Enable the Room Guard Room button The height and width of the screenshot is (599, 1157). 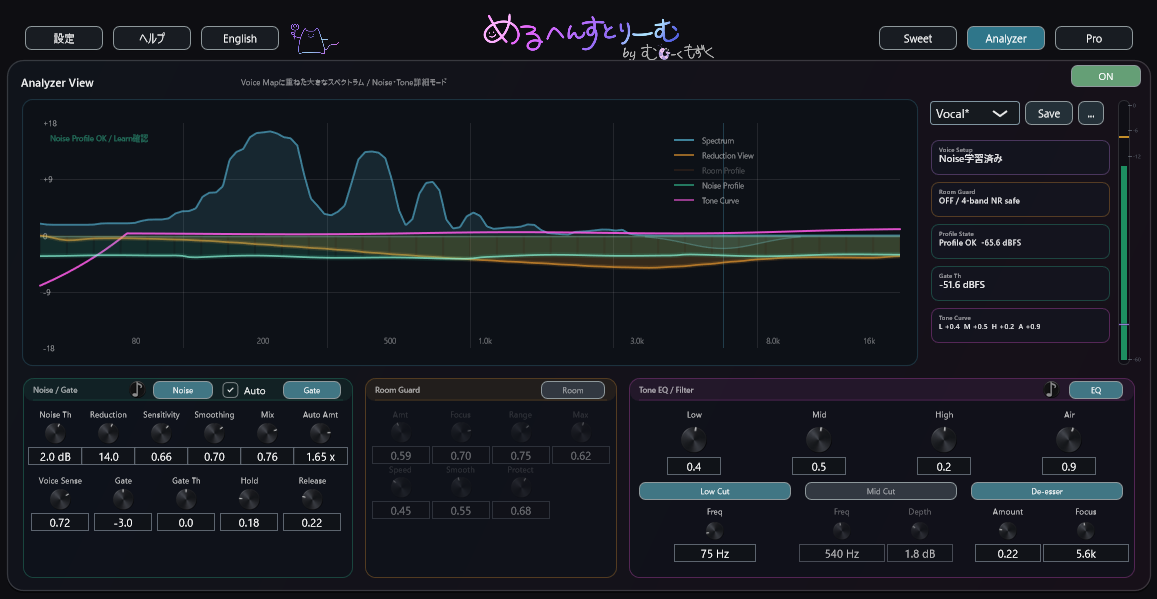pos(573,389)
